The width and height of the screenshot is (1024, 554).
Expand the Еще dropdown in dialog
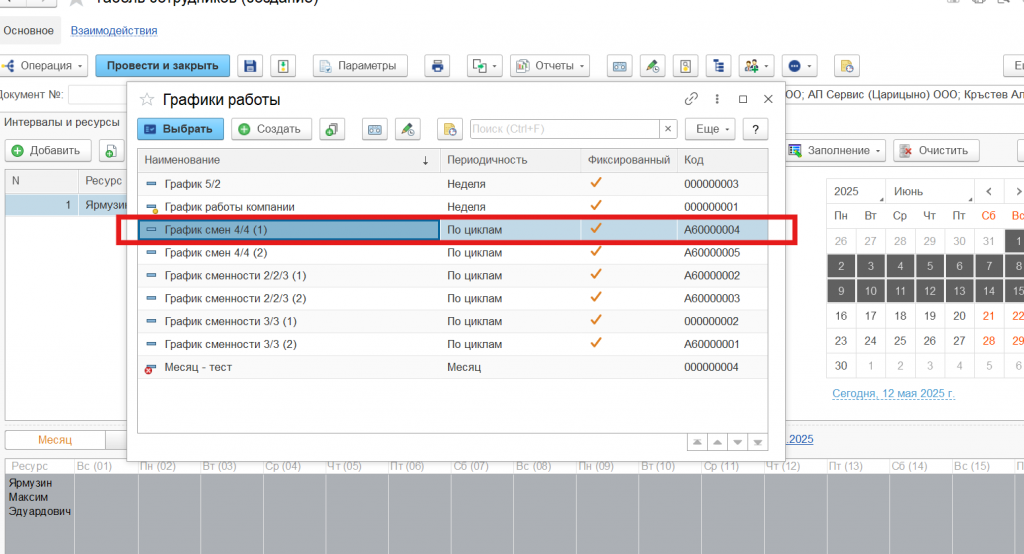click(x=710, y=129)
